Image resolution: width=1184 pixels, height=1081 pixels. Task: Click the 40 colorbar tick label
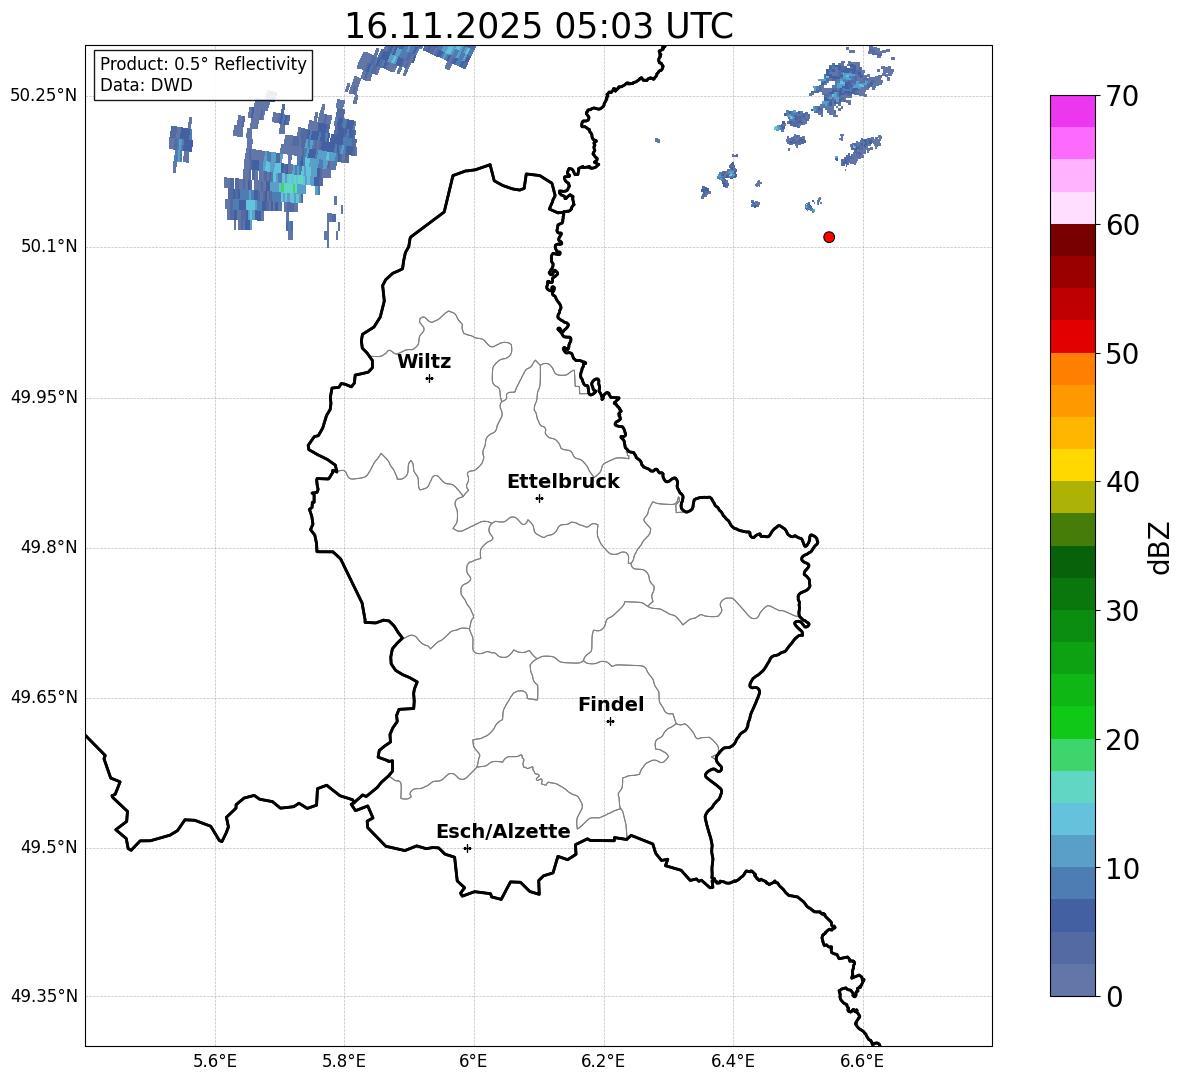click(1123, 482)
